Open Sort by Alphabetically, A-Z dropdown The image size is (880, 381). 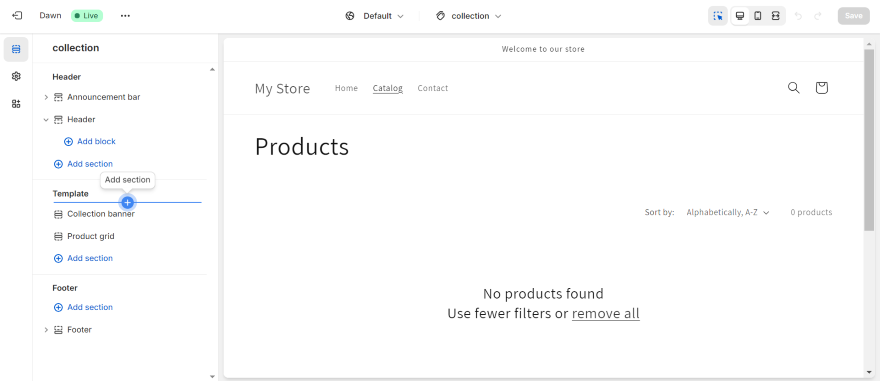click(x=727, y=212)
